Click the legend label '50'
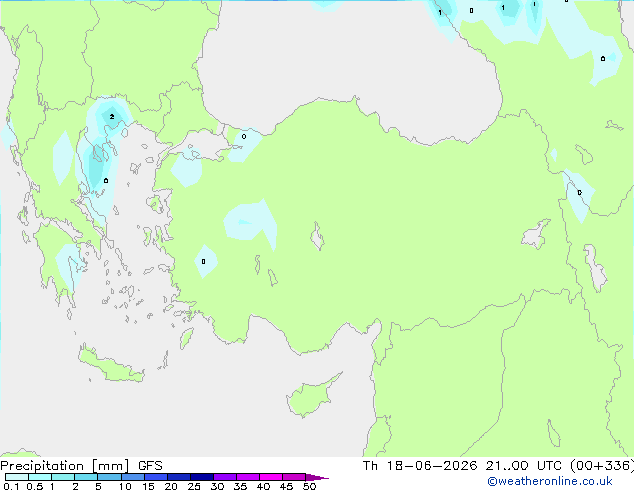634x490 pixels. click(309, 486)
